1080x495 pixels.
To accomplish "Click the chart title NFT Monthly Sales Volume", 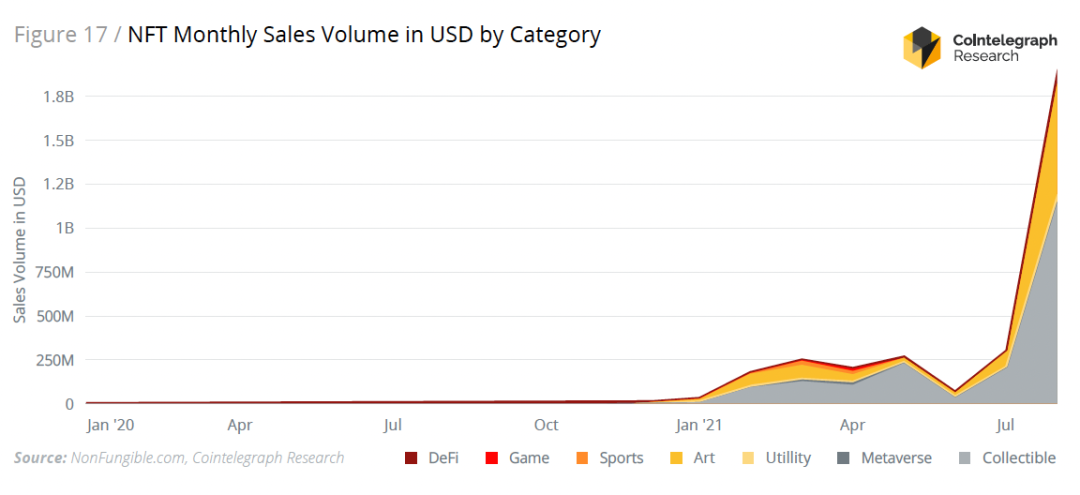I will click(x=364, y=34).
